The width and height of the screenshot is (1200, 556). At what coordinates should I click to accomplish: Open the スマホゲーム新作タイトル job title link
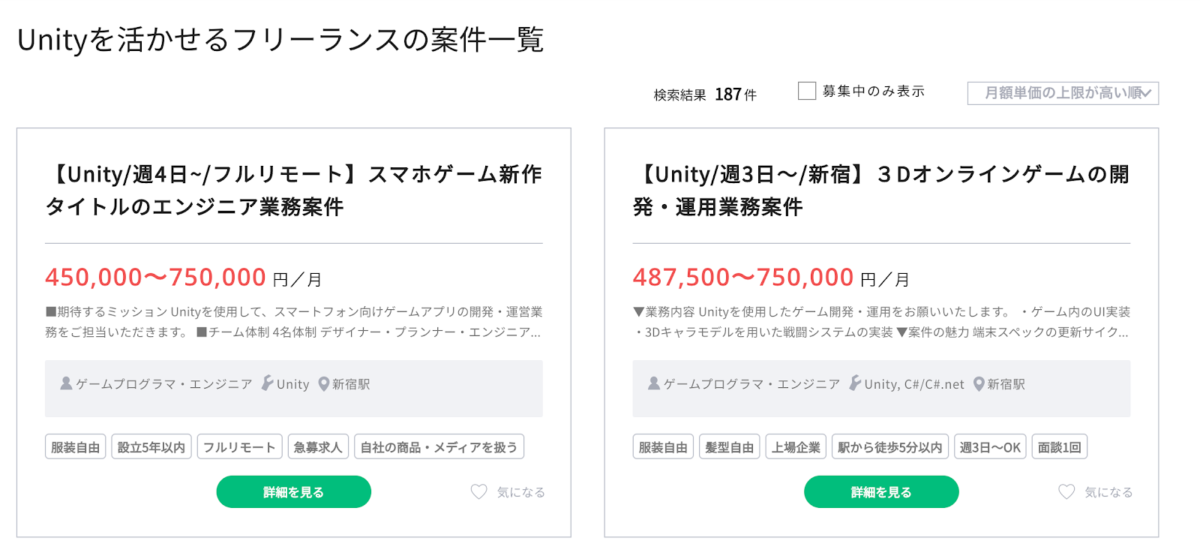click(294, 191)
